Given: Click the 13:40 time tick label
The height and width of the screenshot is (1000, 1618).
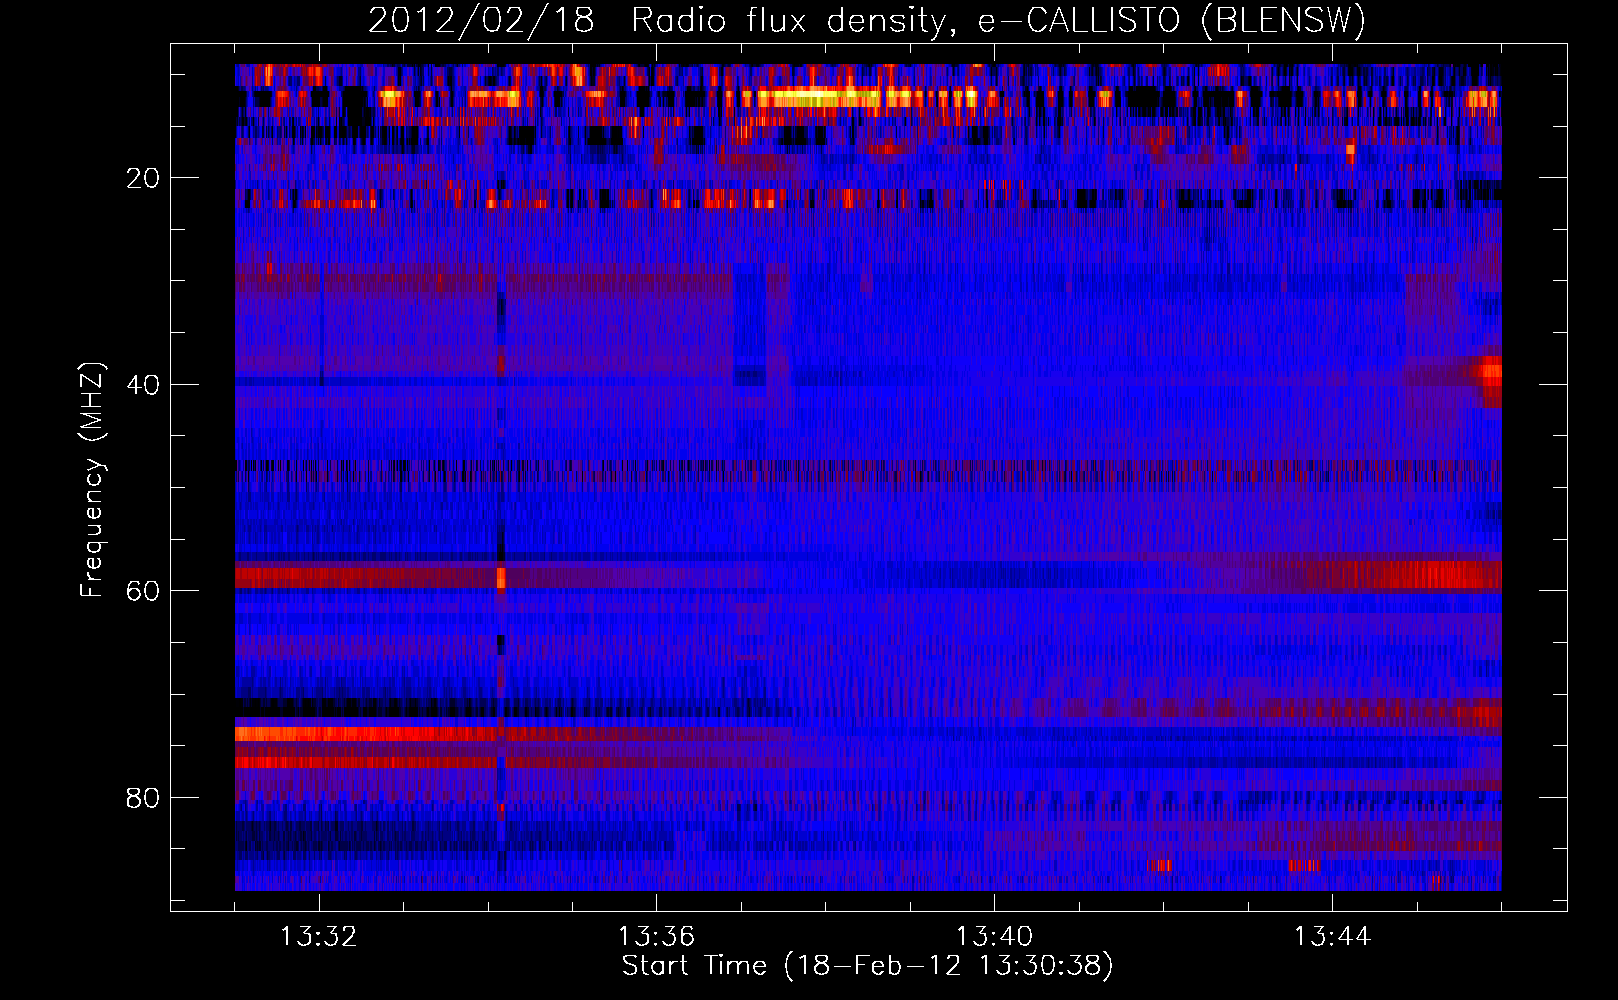Looking at the screenshot, I should pyautogui.click(x=994, y=937).
